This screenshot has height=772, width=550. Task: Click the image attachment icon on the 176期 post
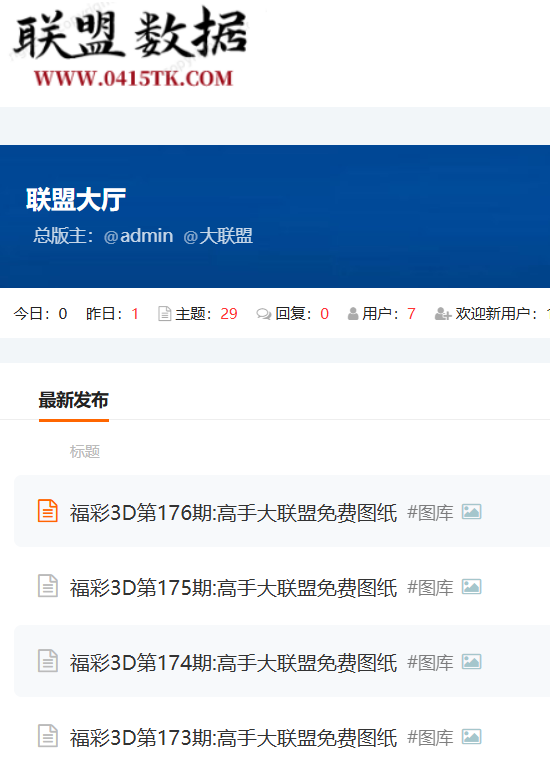click(471, 512)
